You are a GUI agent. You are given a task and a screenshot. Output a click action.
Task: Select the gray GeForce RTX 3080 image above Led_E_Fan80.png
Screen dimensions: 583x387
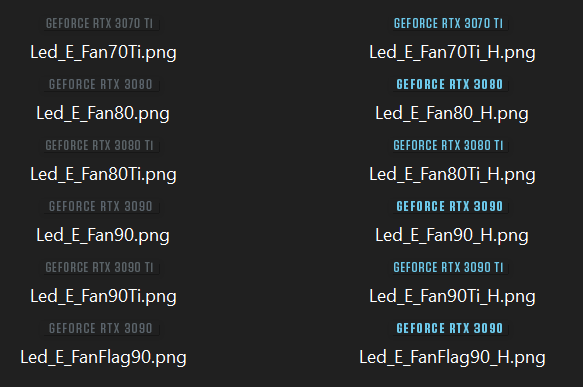100,84
